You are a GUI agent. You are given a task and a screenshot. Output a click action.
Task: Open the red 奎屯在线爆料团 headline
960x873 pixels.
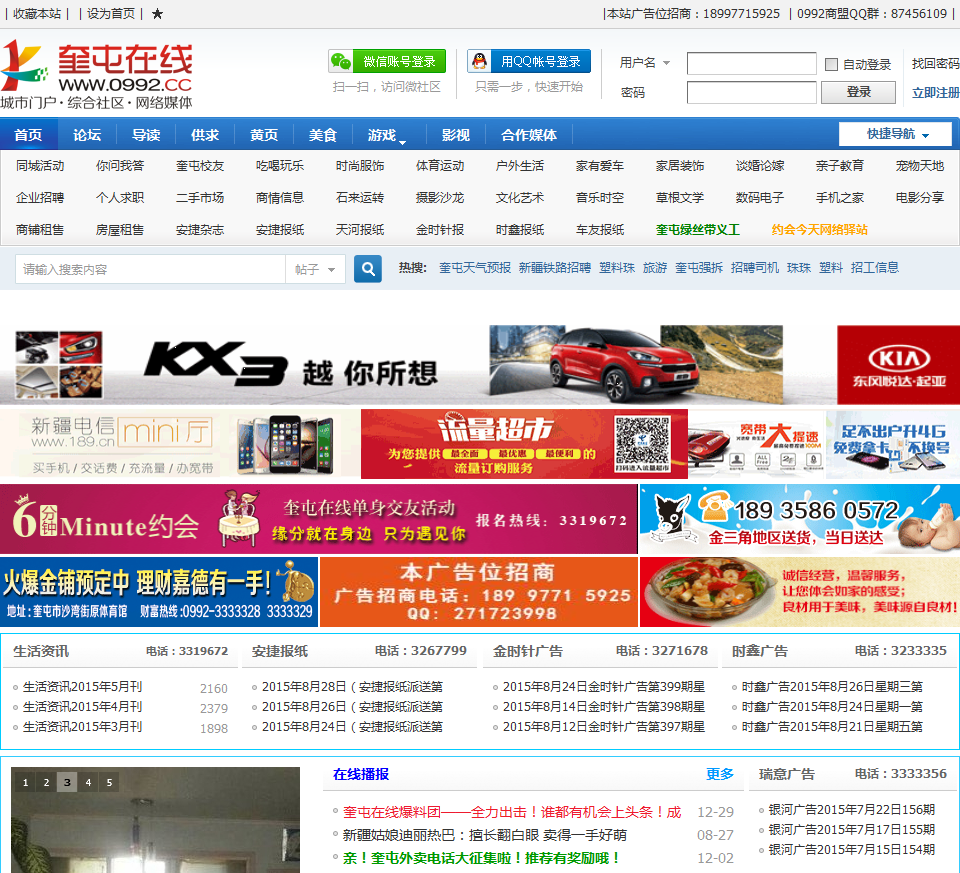click(x=512, y=812)
